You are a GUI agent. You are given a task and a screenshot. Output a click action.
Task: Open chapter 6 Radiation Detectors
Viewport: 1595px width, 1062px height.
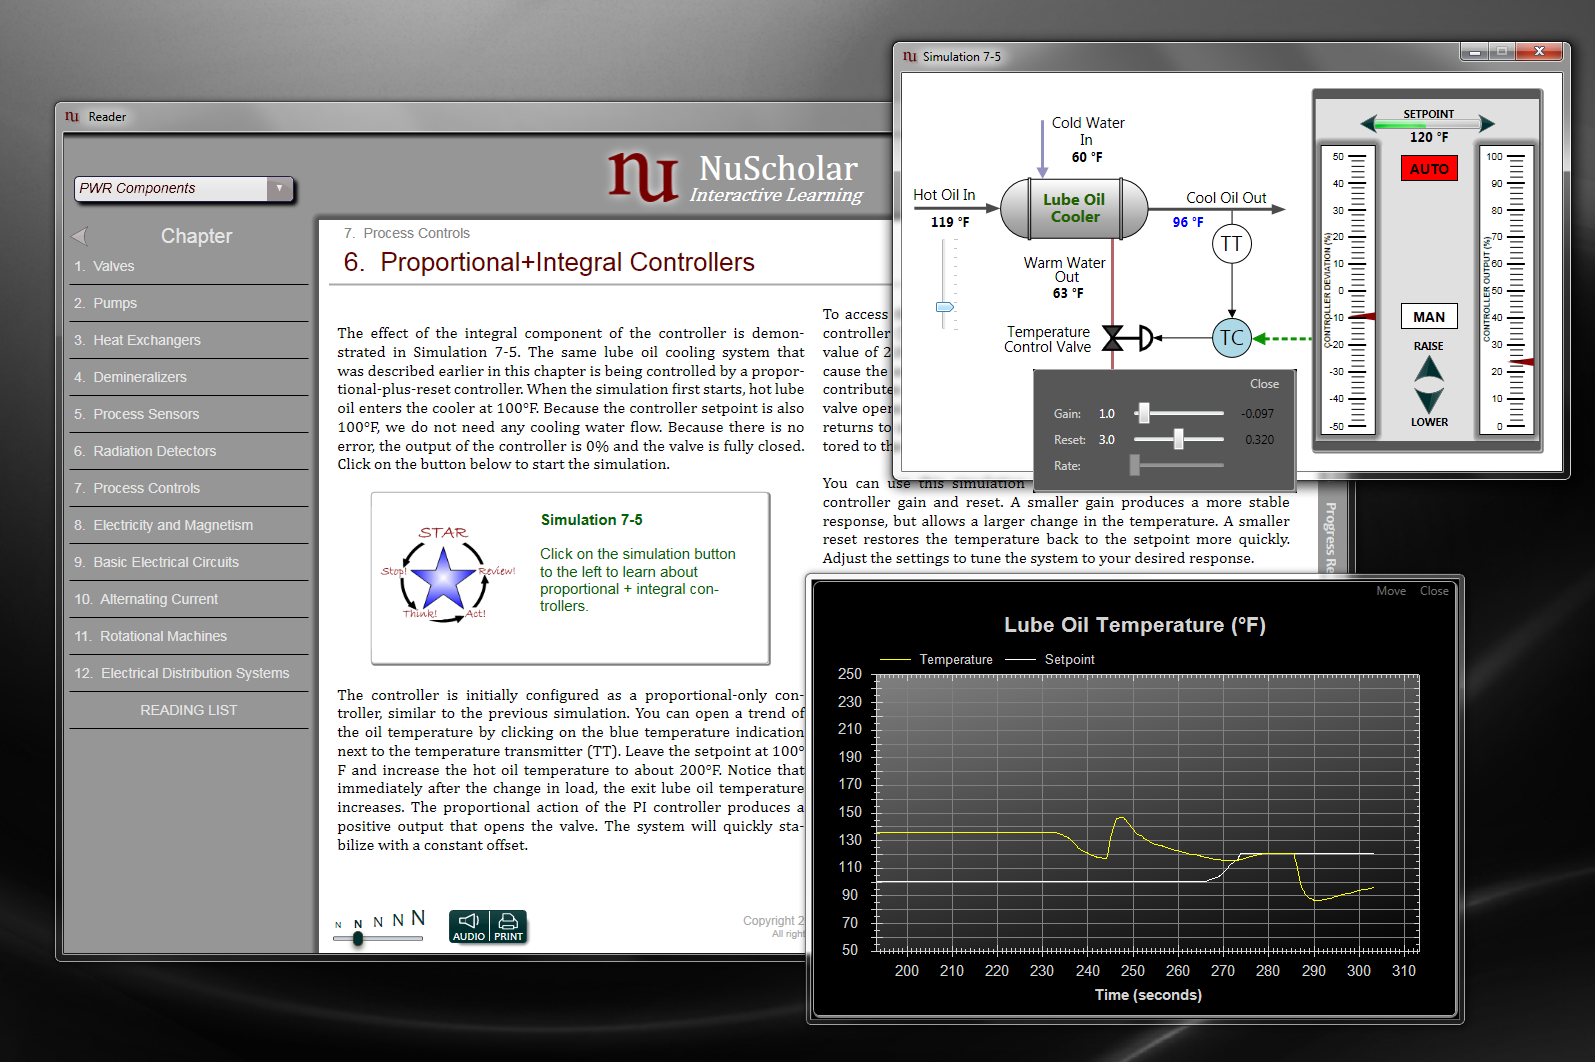pos(189,451)
